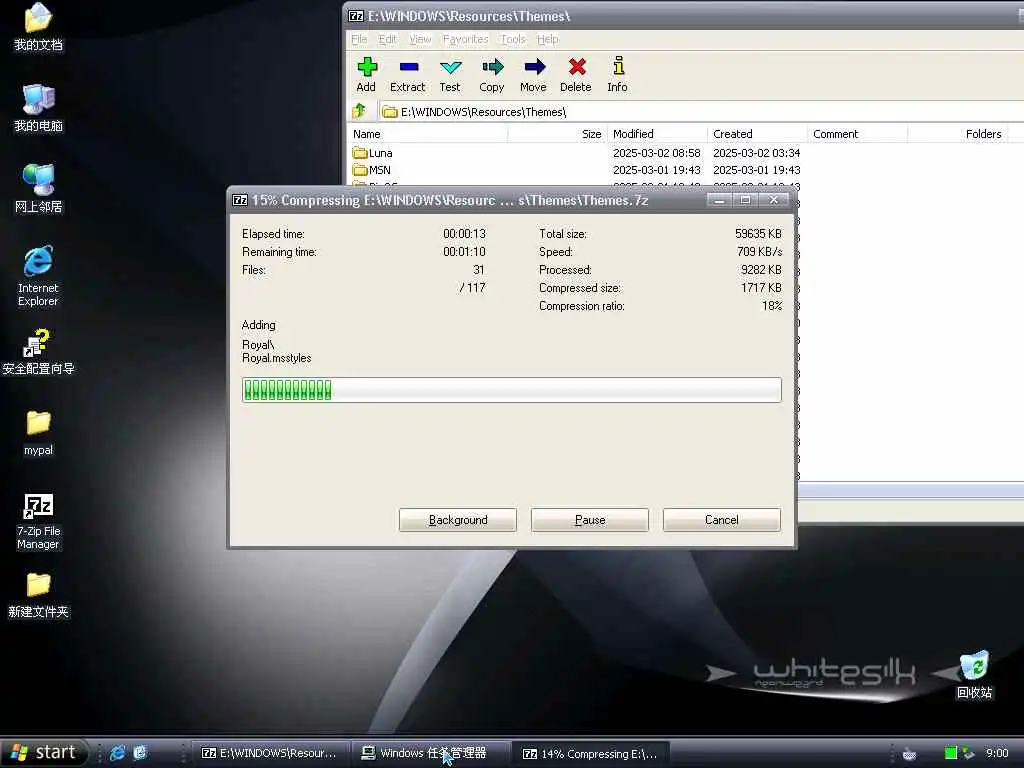Open the Favorites menu

[466, 39]
